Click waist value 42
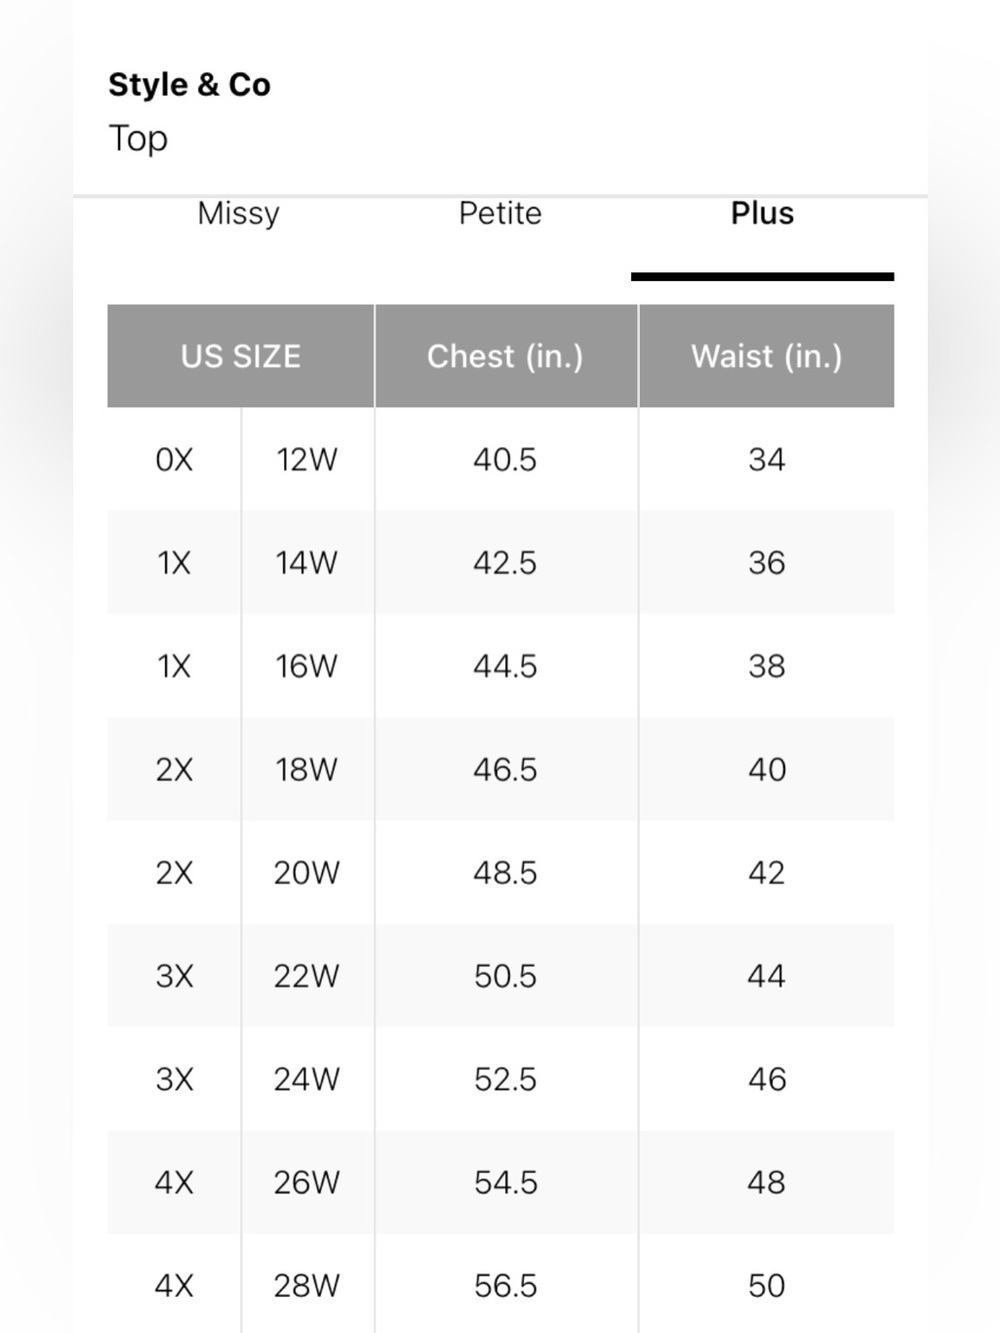1000x1333 pixels. tap(767, 873)
